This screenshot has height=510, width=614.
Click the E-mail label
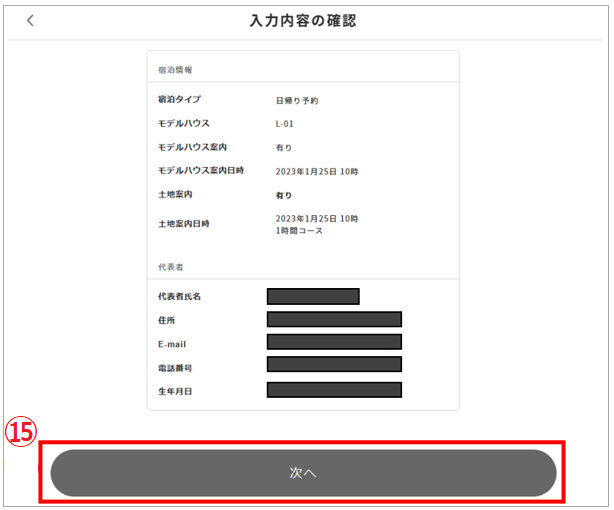[172, 344]
